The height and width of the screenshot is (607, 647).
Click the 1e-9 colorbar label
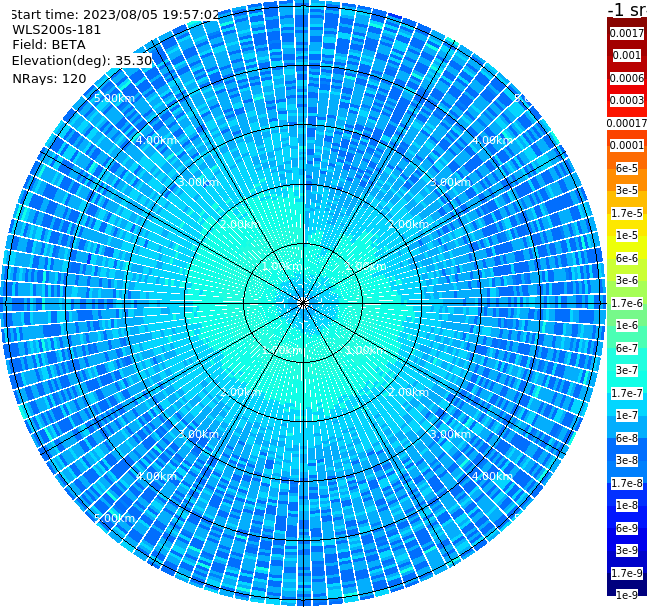point(627,595)
